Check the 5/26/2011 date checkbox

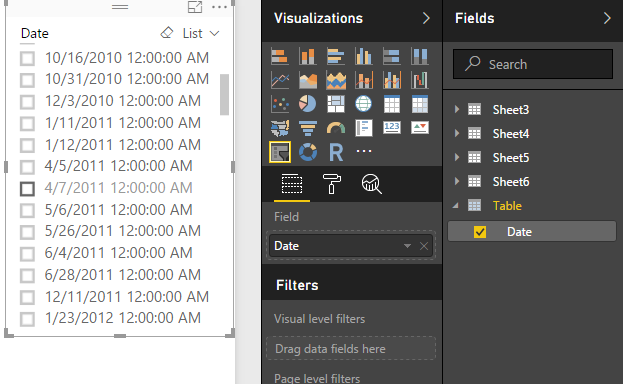(27, 232)
